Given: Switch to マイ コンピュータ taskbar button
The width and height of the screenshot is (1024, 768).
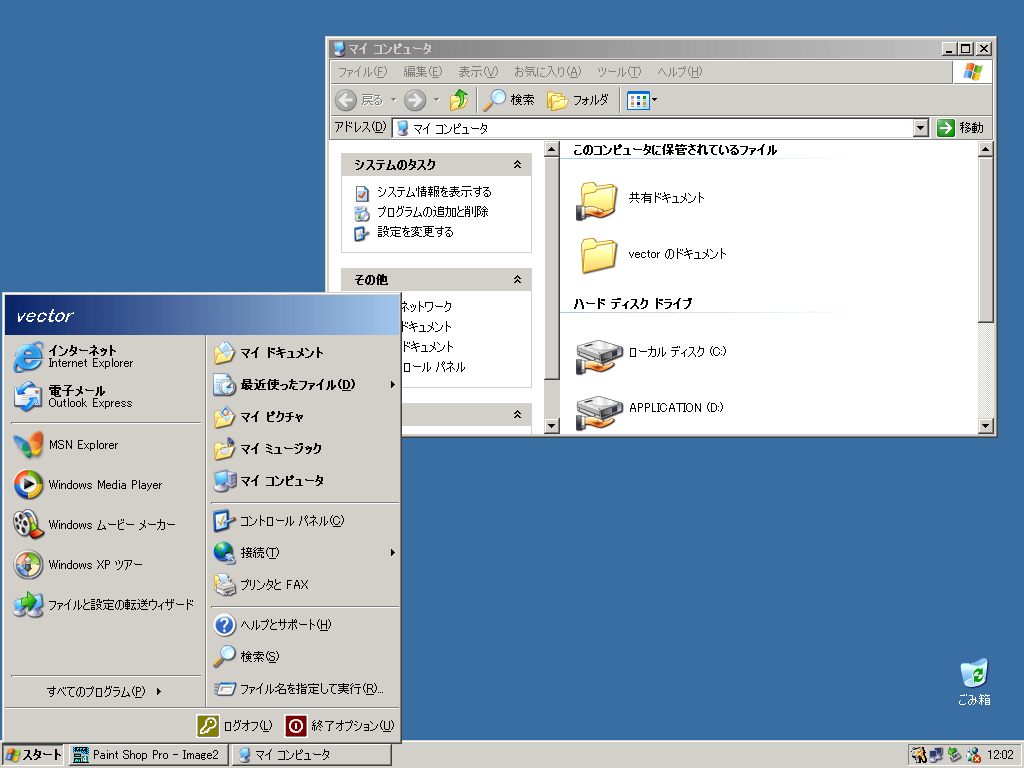Looking at the screenshot, I should click(x=312, y=755).
